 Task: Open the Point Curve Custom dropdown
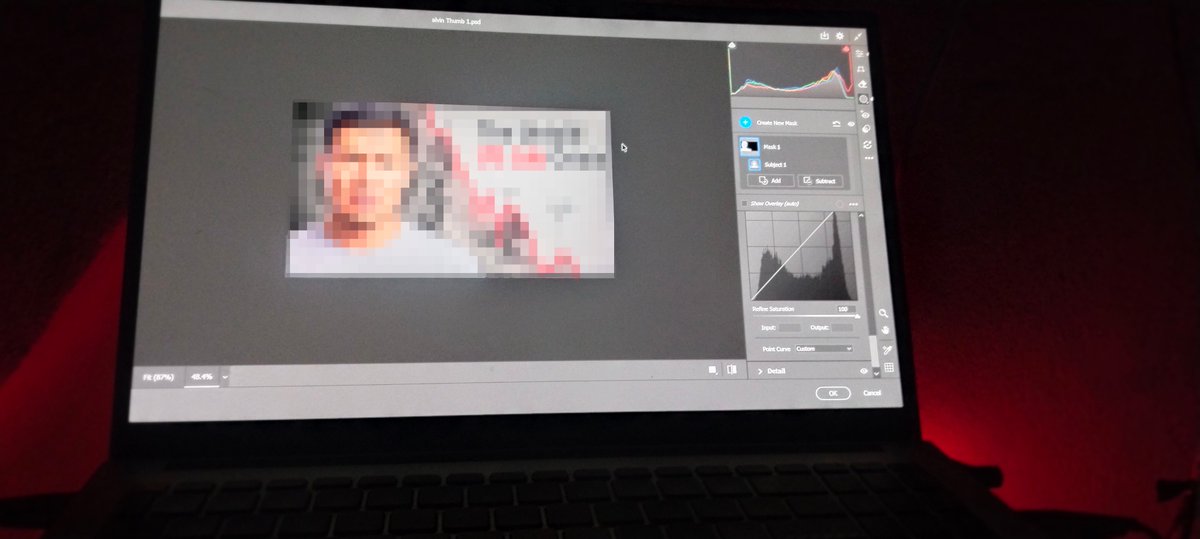pos(823,348)
